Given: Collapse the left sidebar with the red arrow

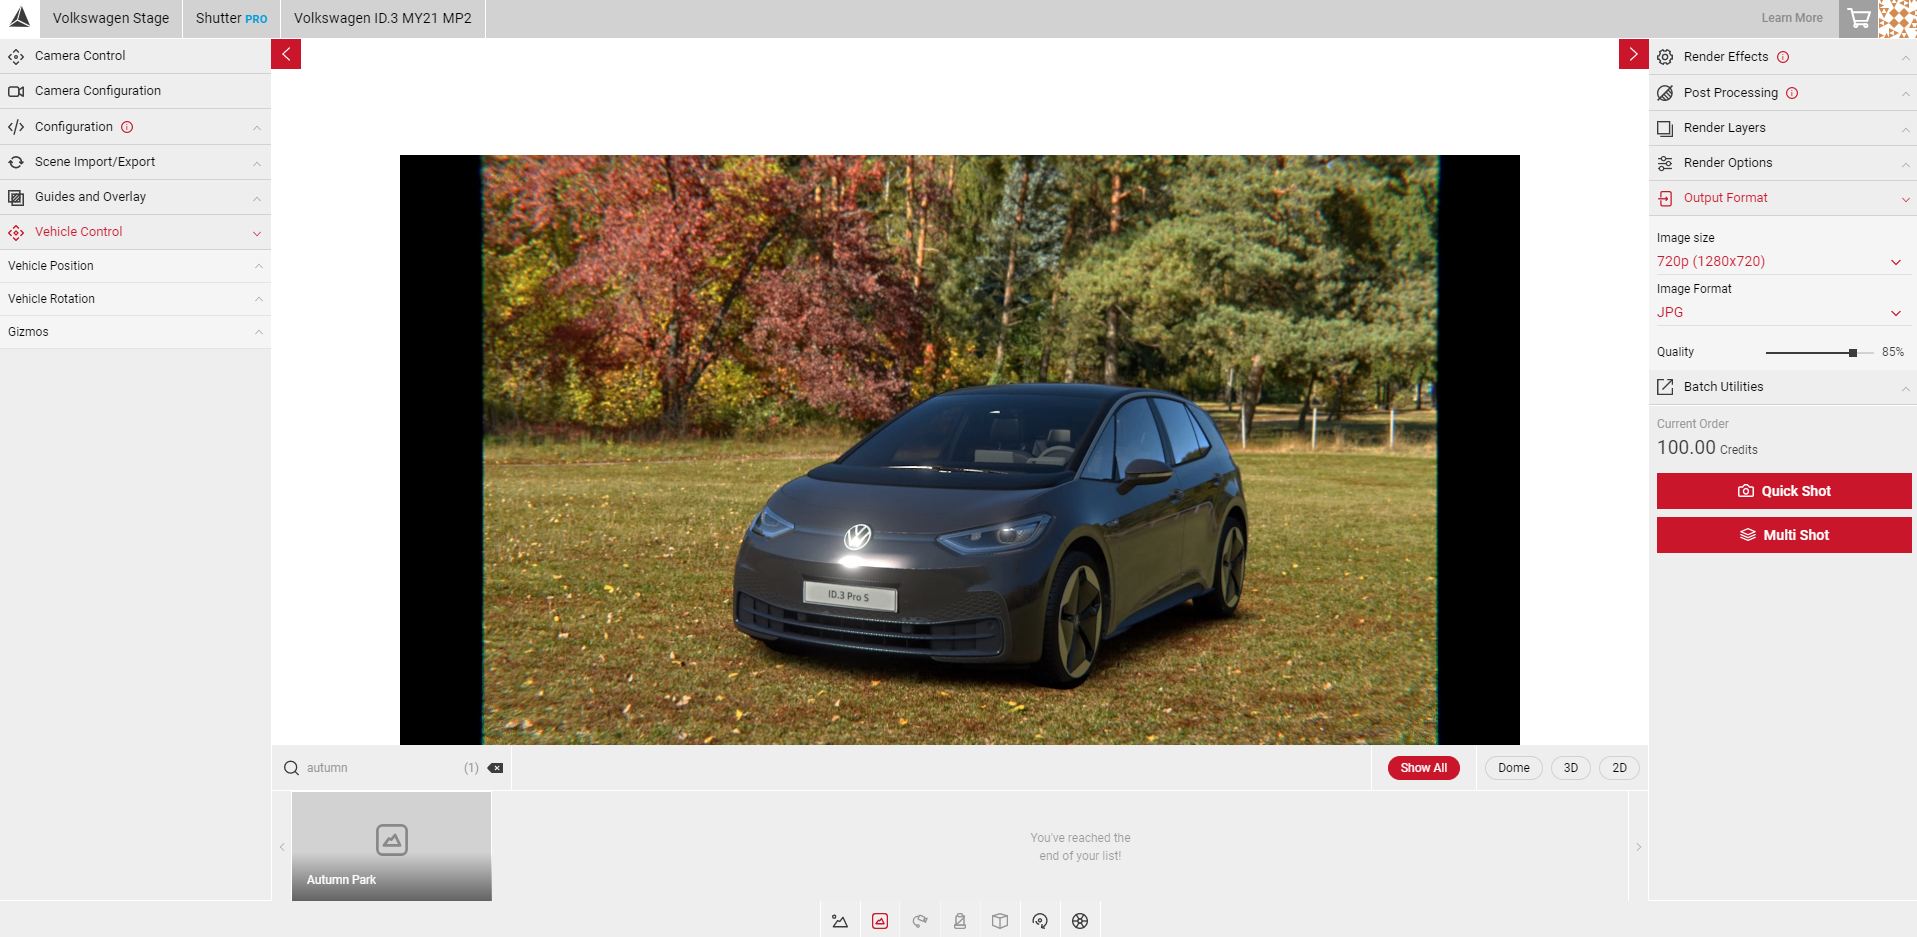Looking at the screenshot, I should [x=286, y=54].
